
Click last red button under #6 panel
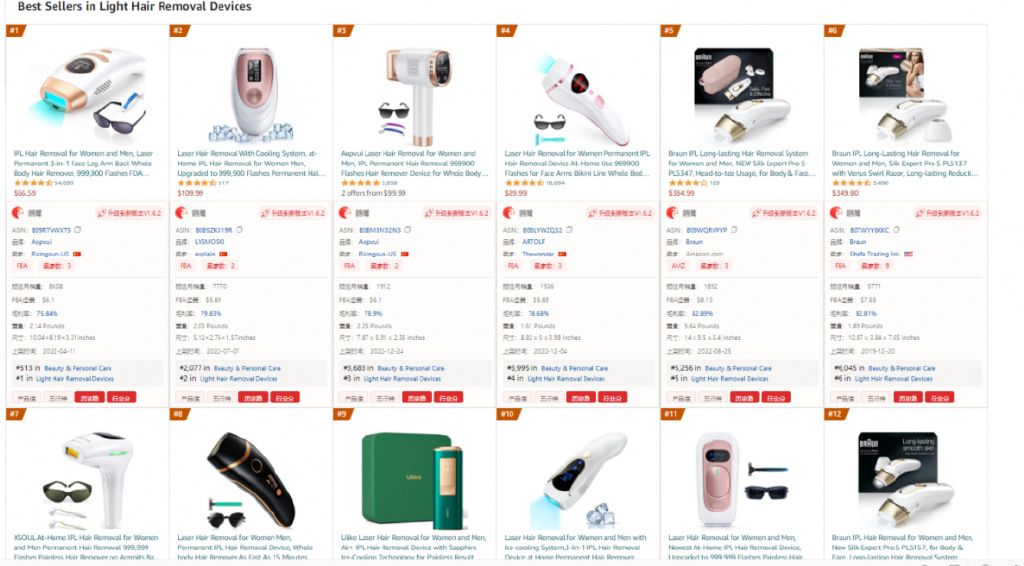940,398
